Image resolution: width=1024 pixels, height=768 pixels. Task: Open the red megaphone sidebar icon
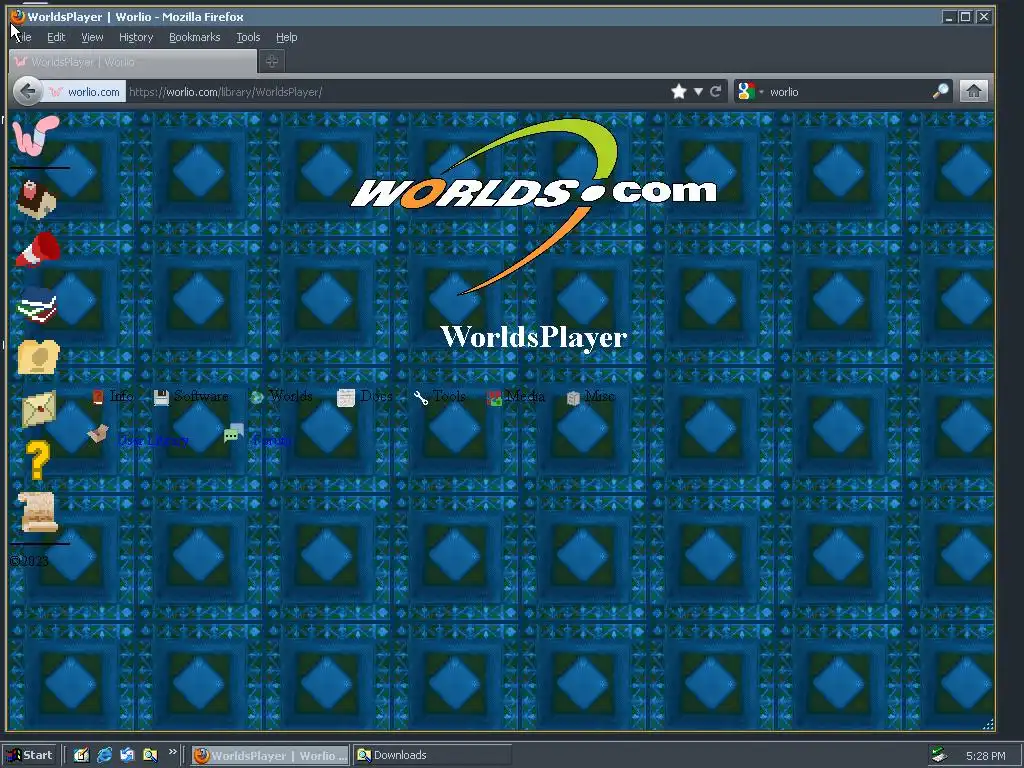[x=38, y=250]
